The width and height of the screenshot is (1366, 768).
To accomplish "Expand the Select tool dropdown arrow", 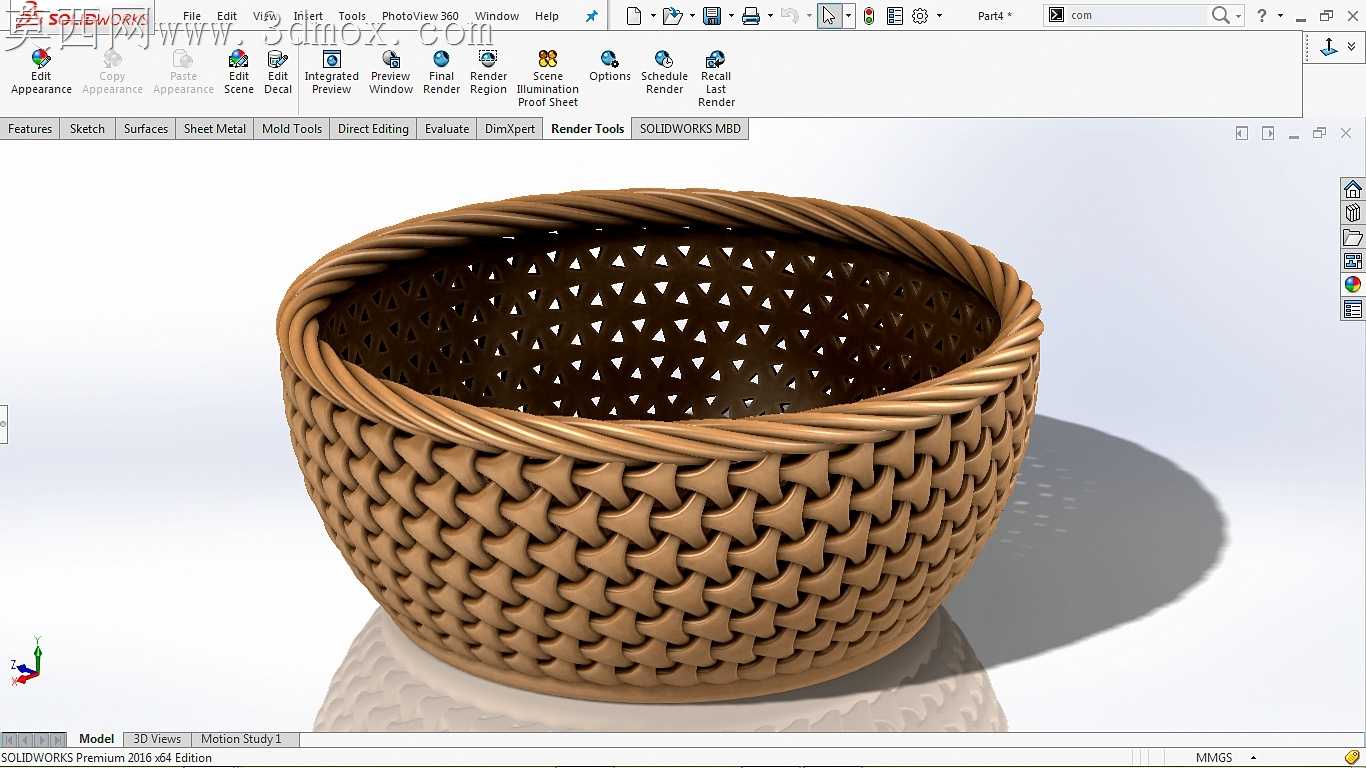I will 848,16.
